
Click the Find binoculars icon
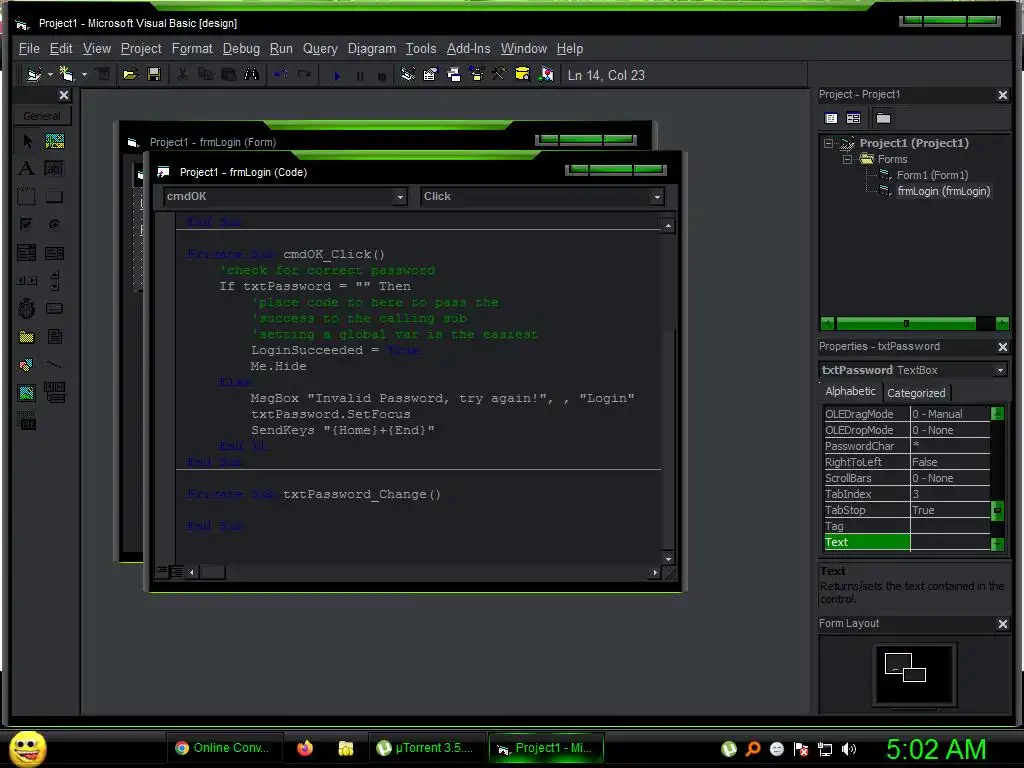click(251, 74)
